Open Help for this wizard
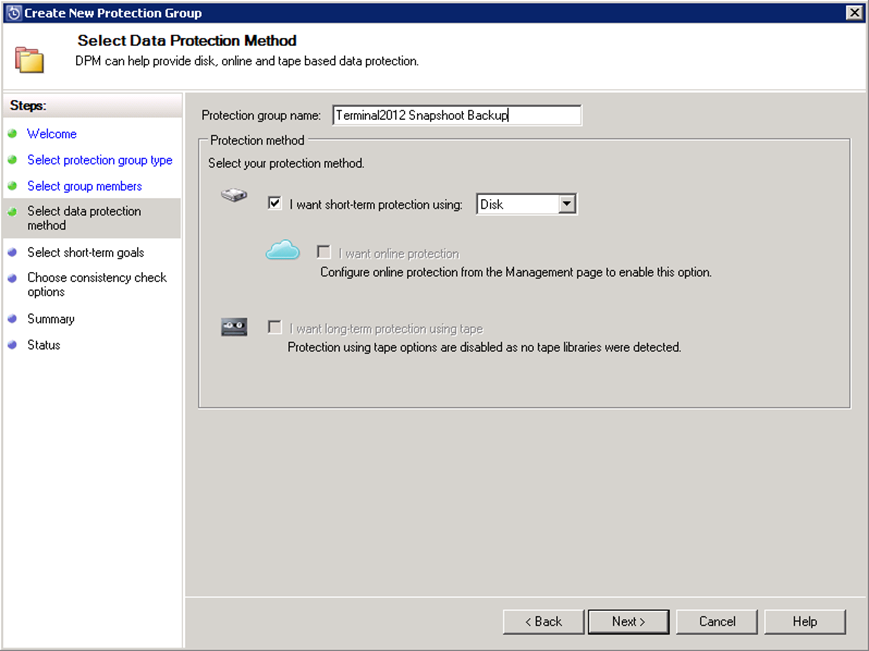Viewport: 869px width, 651px height. coord(805,622)
